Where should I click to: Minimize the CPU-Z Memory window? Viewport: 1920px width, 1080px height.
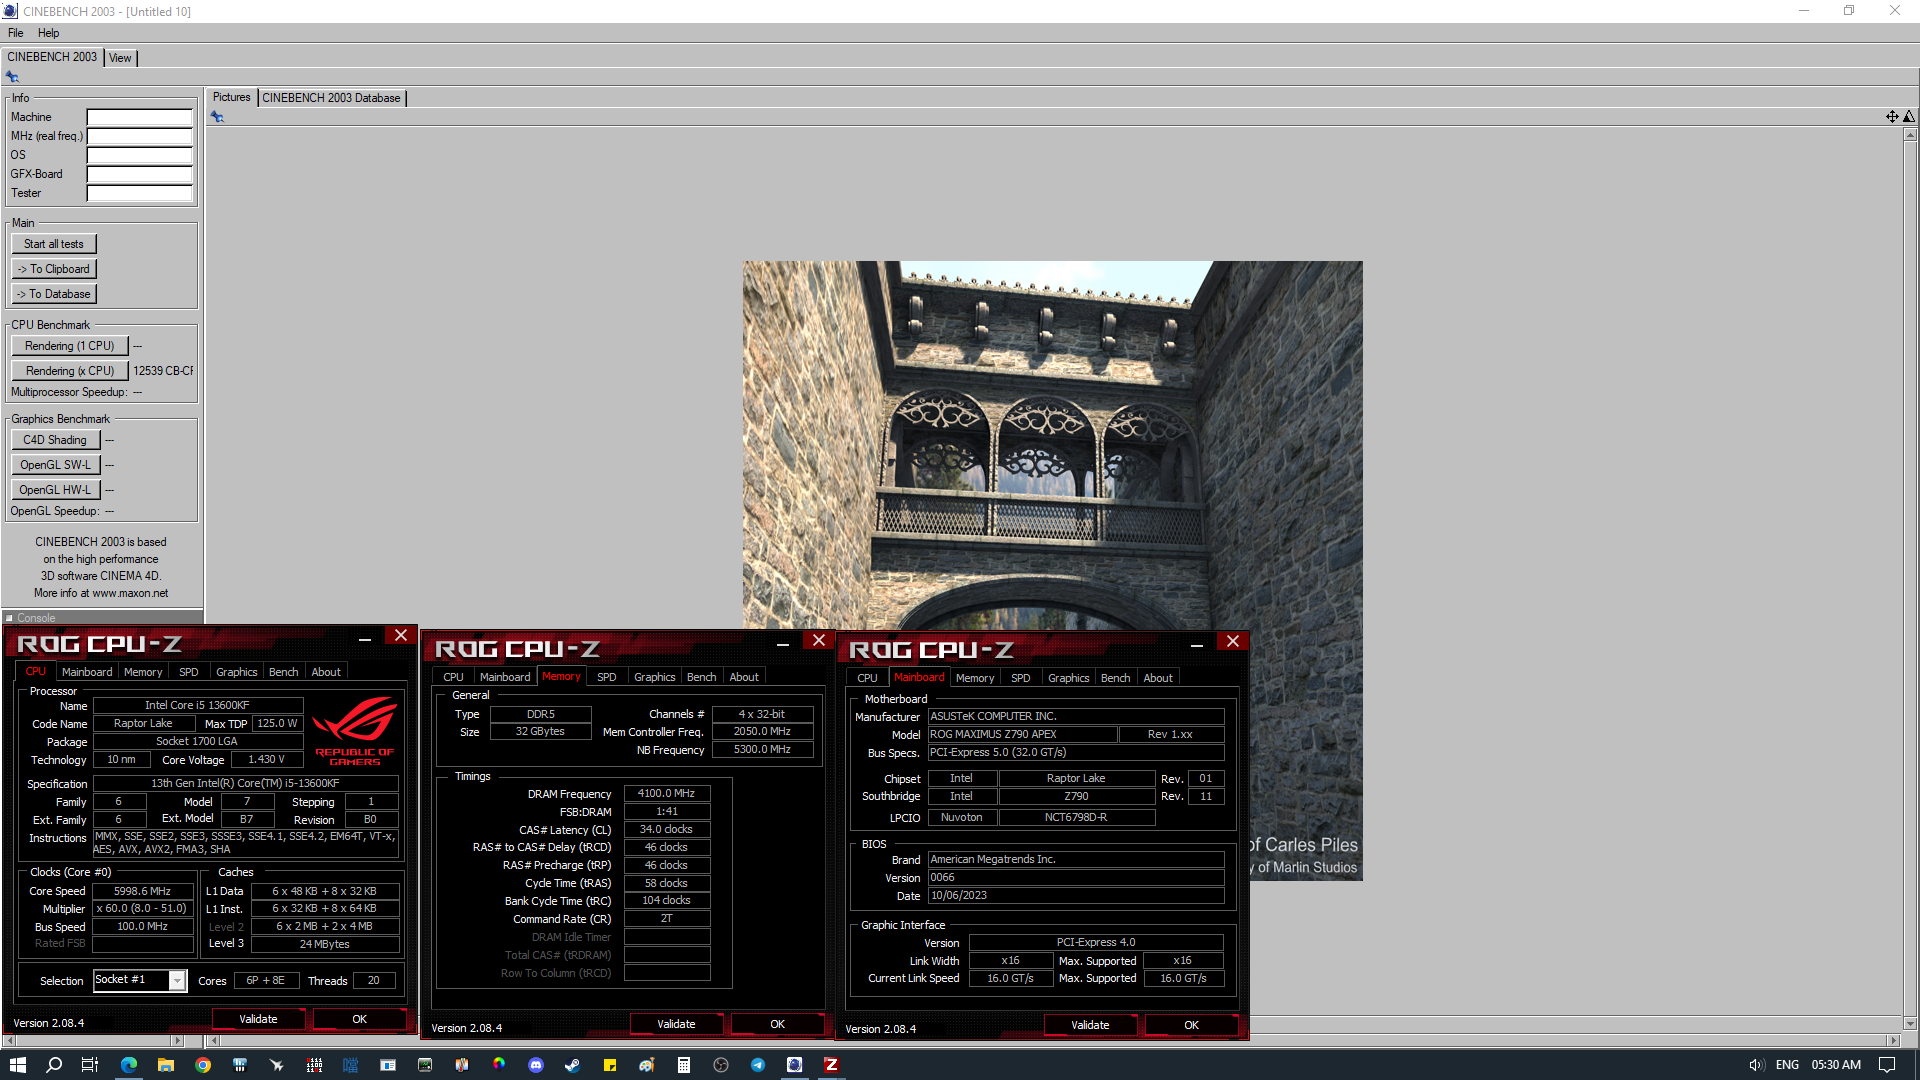(x=783, y=643)
